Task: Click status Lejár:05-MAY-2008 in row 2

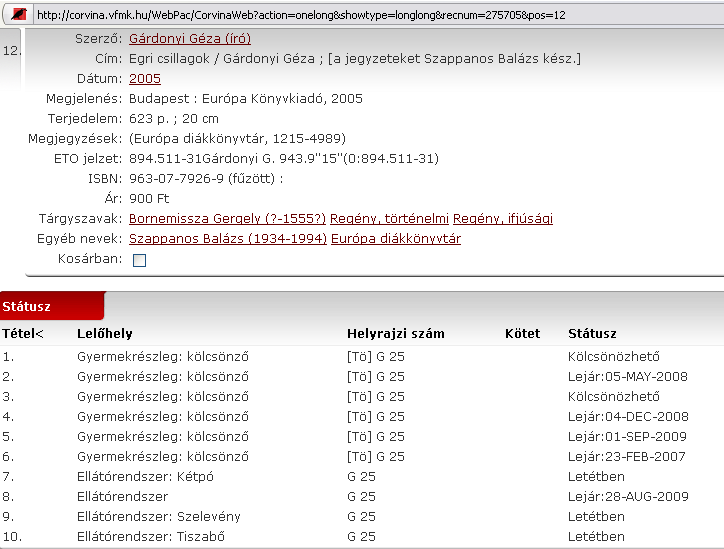Action: coord(627,377)
